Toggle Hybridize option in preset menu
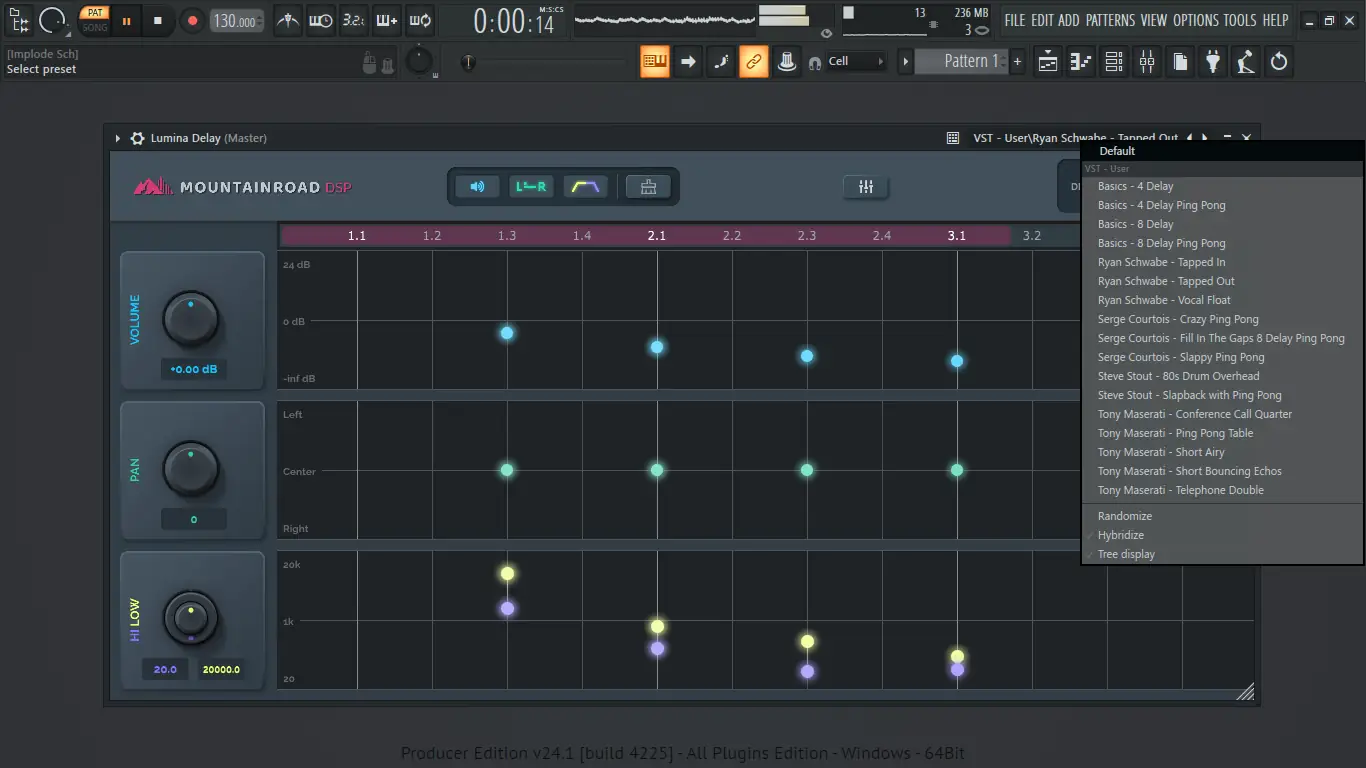Image resolution: width=1366 pixels, height=768 pixels. [x=1222, y=535]
